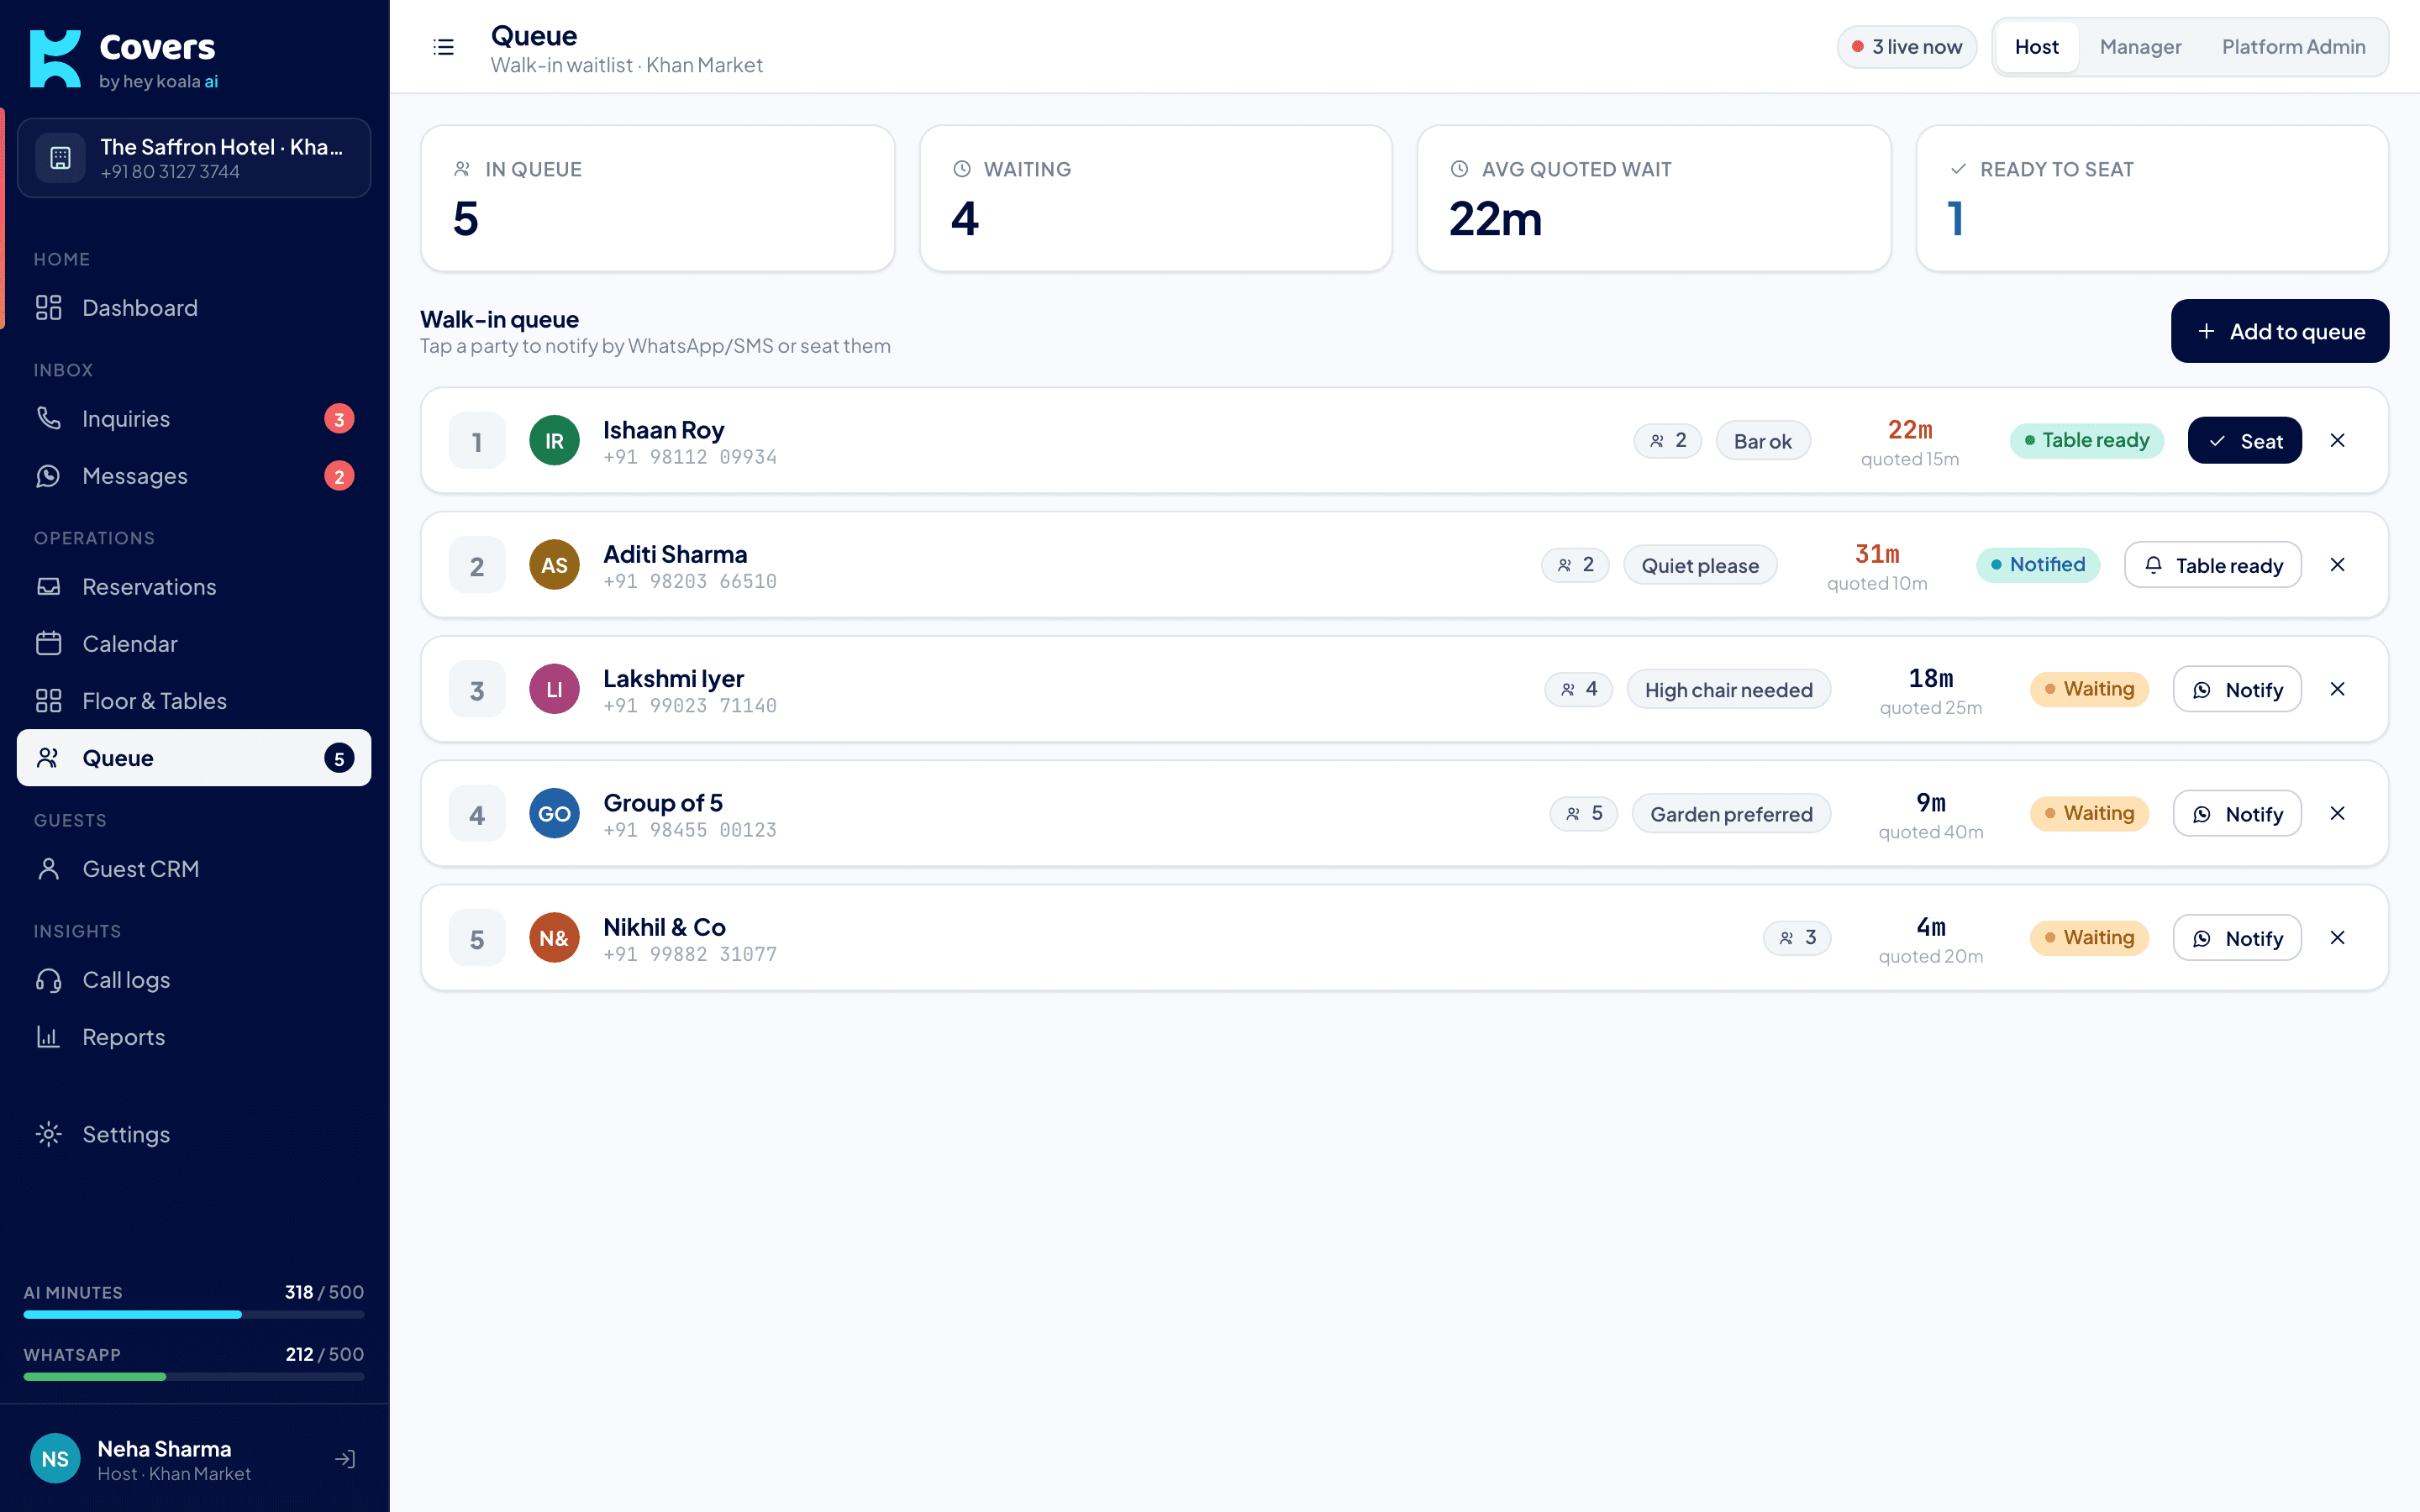This screenshot has width=2420, height=1512.
Task: Click the Bar ok note tag
Action: (1762, 441)
